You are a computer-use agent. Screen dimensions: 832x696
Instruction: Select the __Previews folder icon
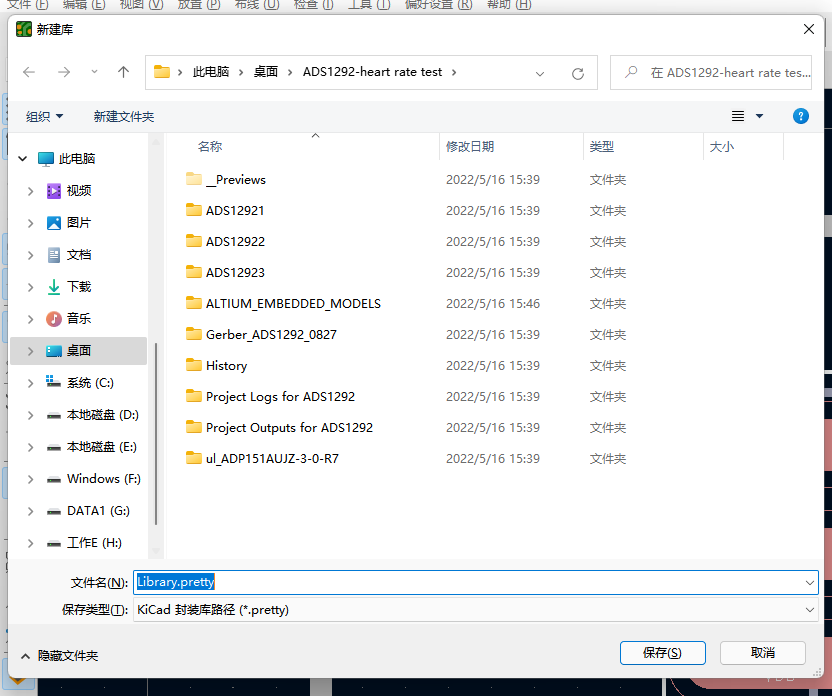pos(194,179)
